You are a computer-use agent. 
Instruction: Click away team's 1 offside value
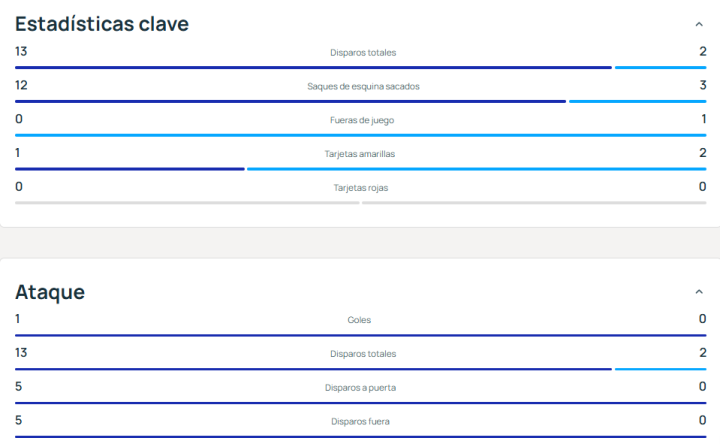[703, 120]
